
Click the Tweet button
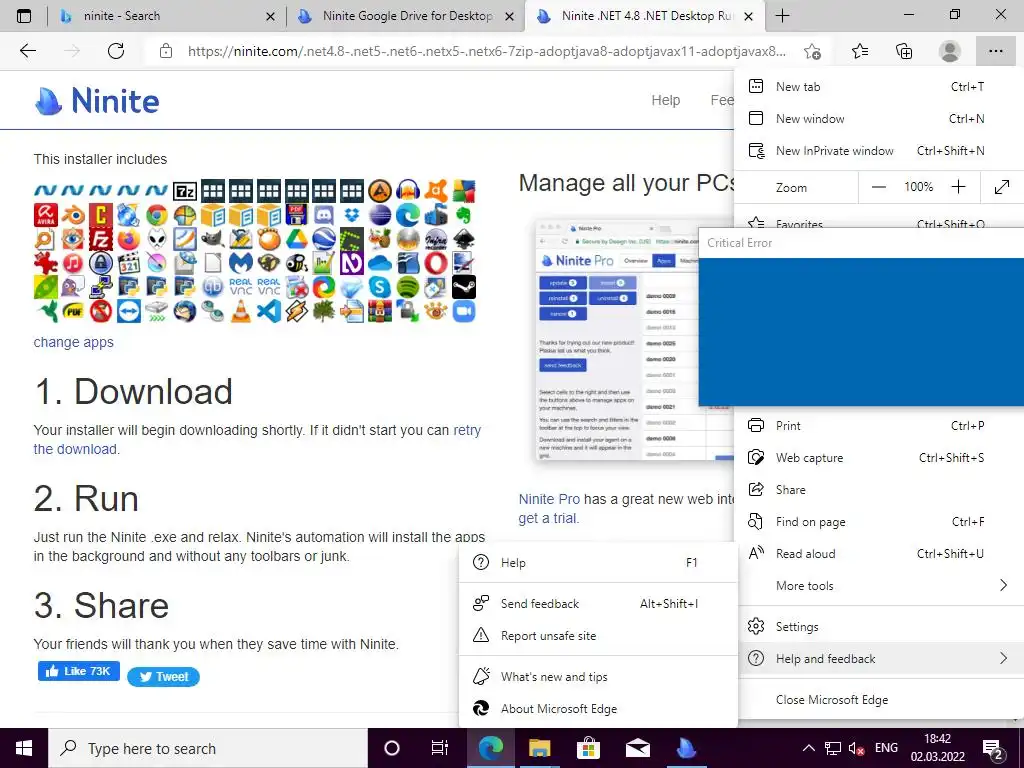coord(163,677)
